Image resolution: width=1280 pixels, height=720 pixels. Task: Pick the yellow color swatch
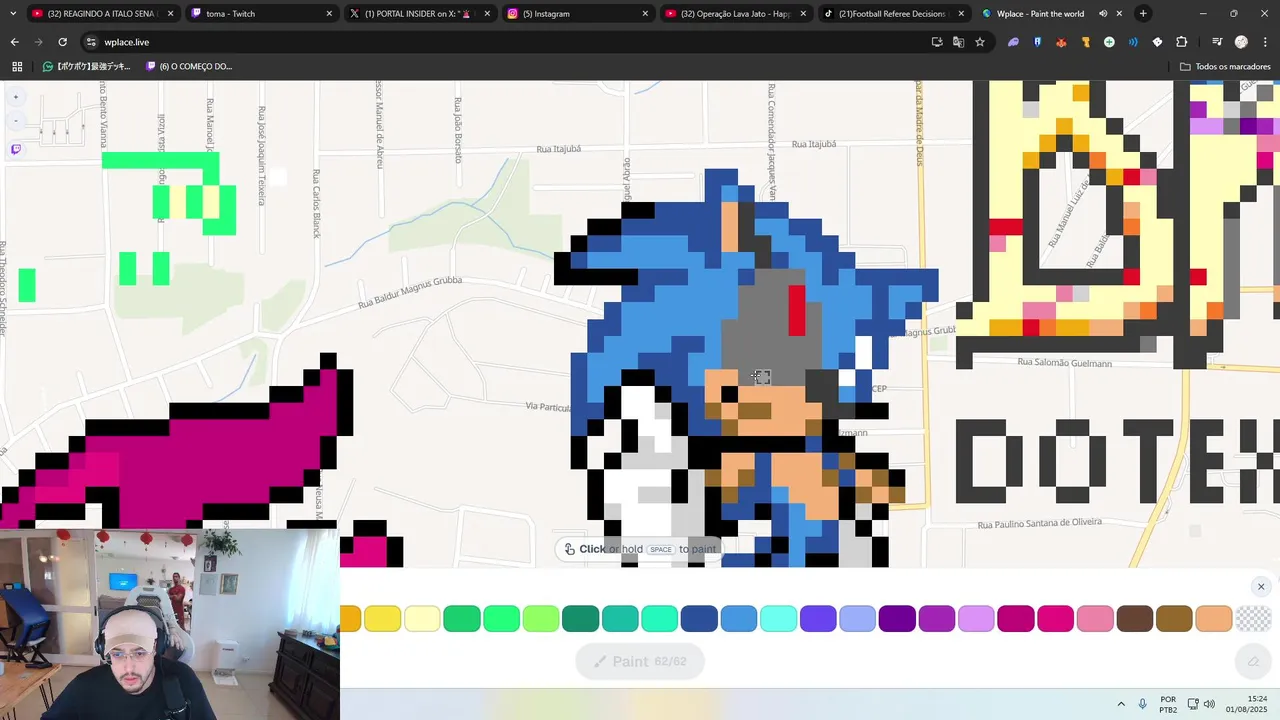pos(382,618)
